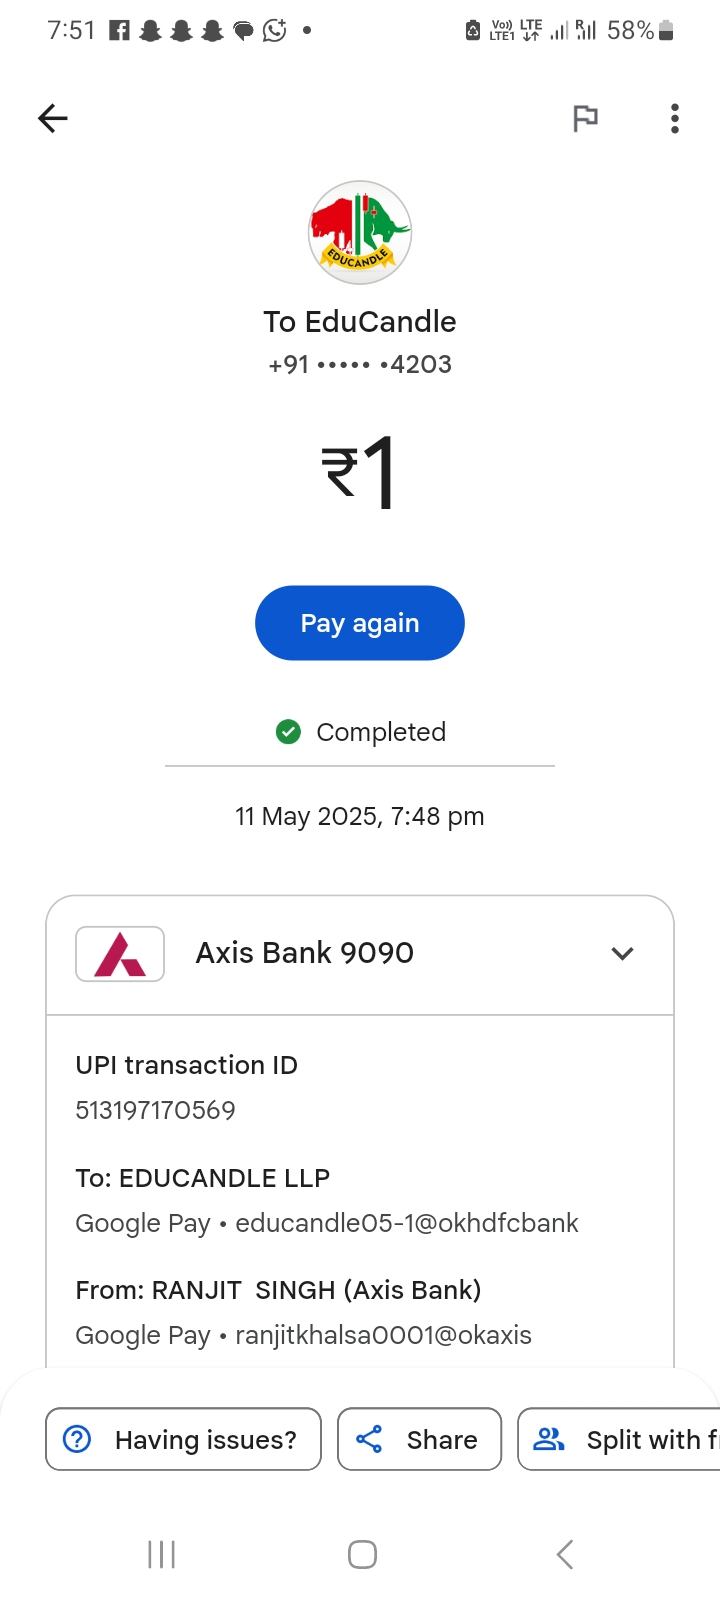
Task: Tap the flag report icon
Action: [585, 119]
